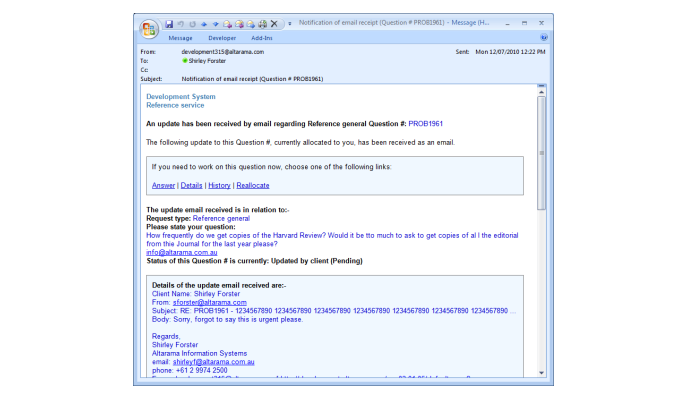689x402 pixels.
Task: Click the 'Reference service' heading
Action: 175,105
